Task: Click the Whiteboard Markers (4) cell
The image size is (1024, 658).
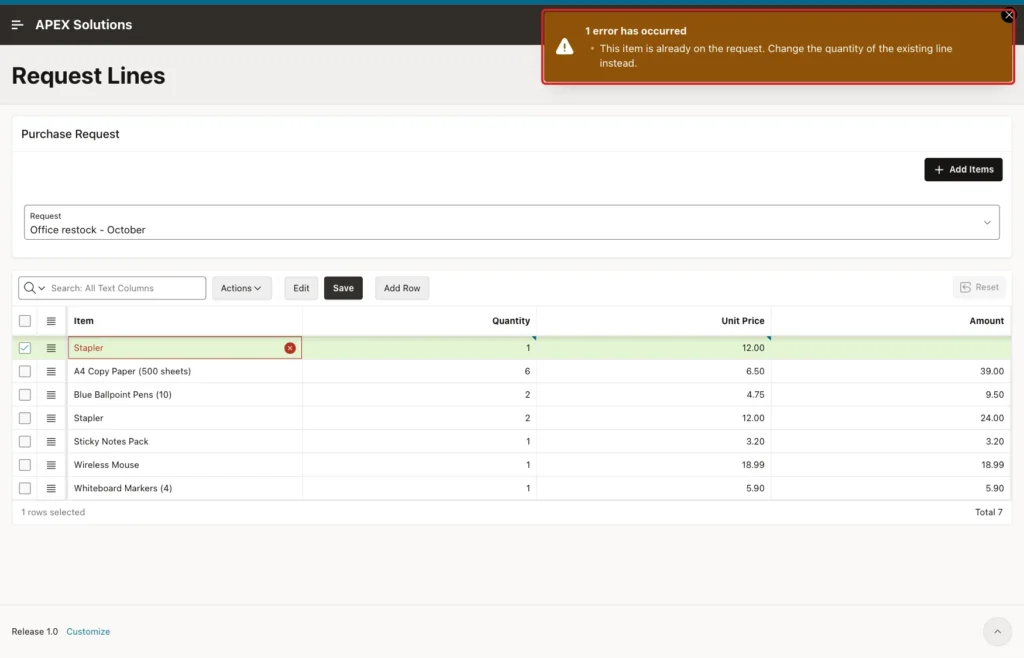Action: (x=185, y=488)
